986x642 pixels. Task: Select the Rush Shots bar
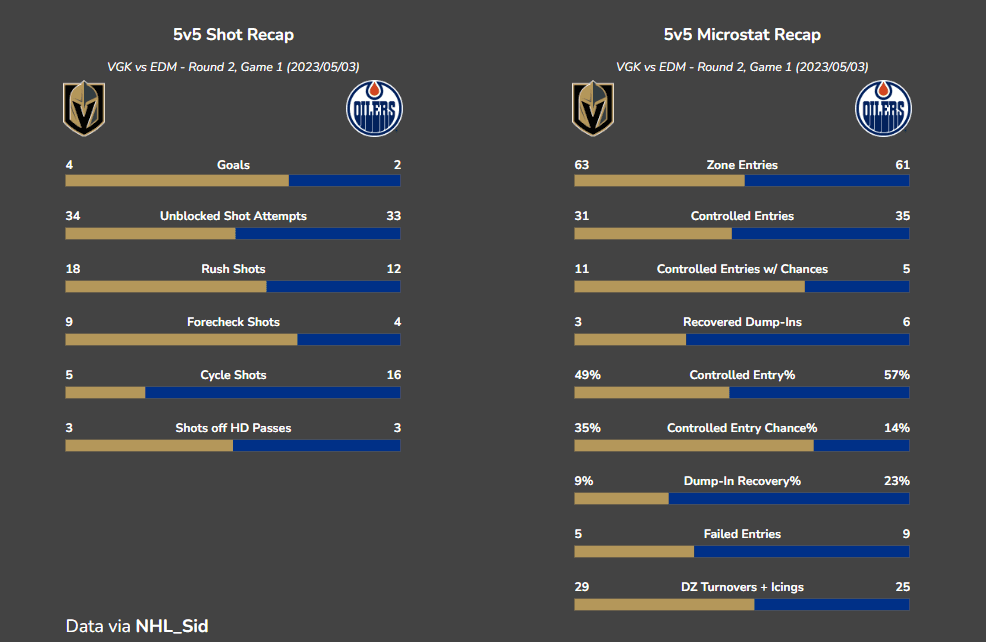coord(233,286)
